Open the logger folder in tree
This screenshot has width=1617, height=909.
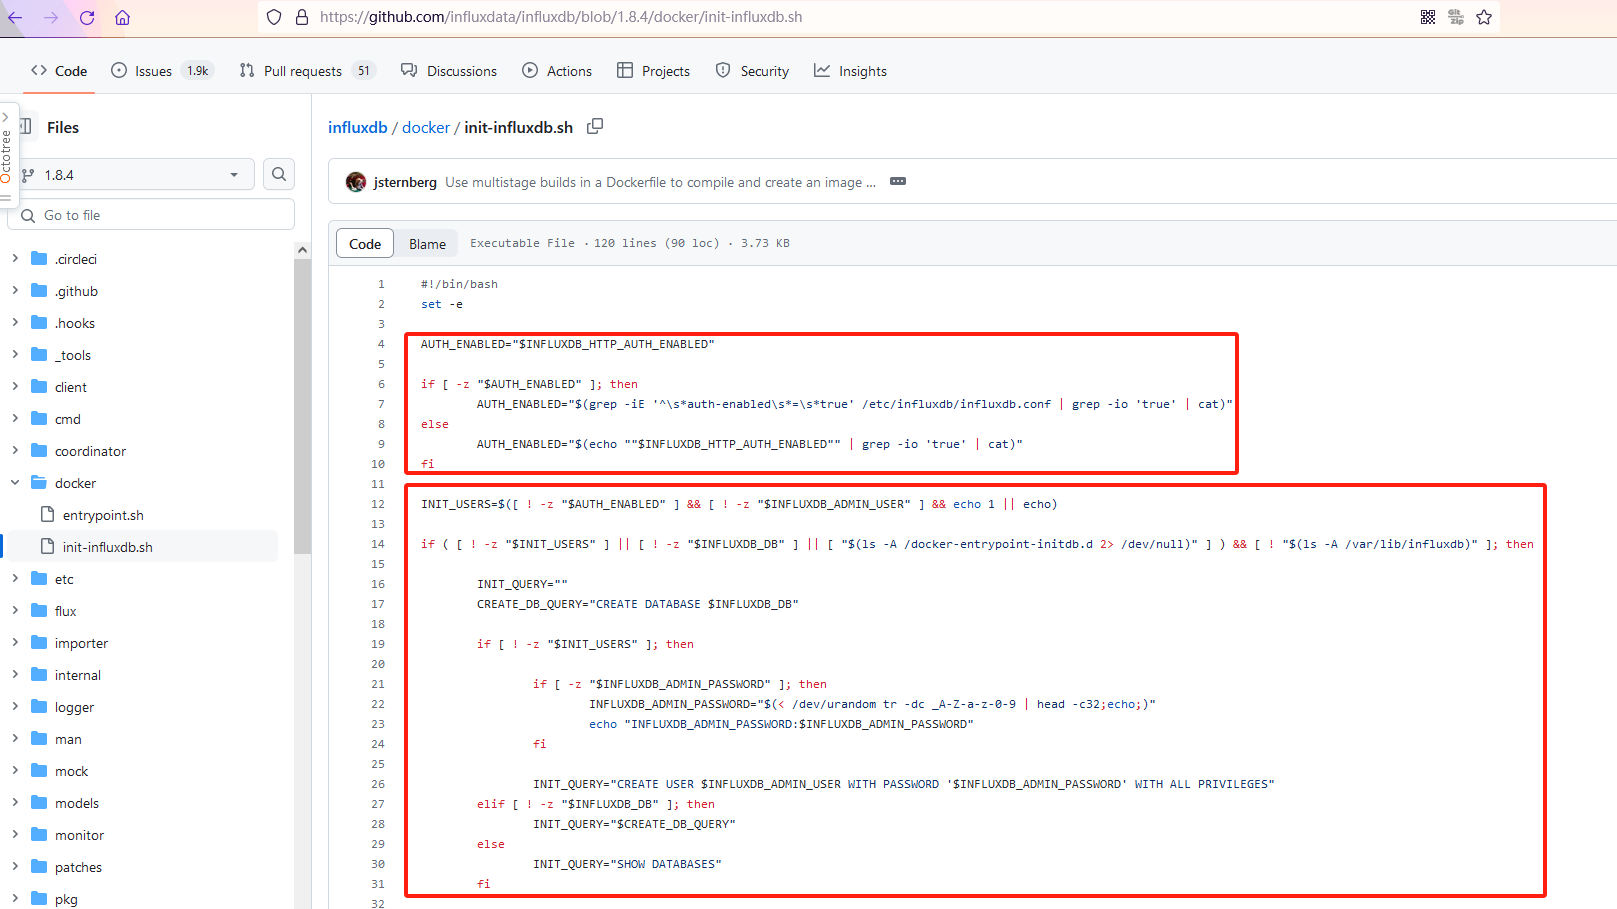tap(74, 707)
